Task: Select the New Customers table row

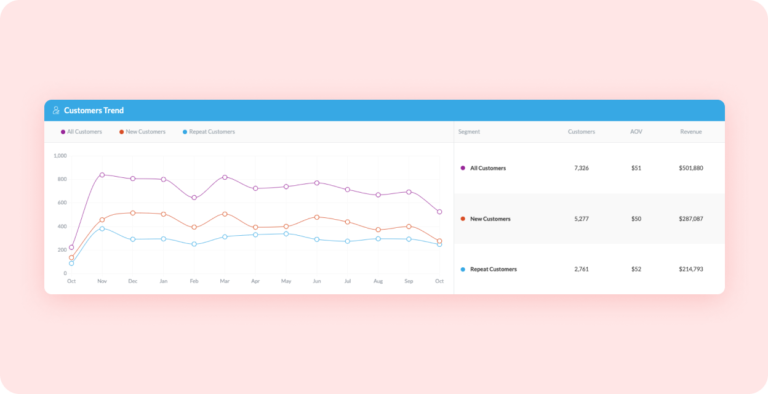Action: pyautogui.click(x=589, y=219)
